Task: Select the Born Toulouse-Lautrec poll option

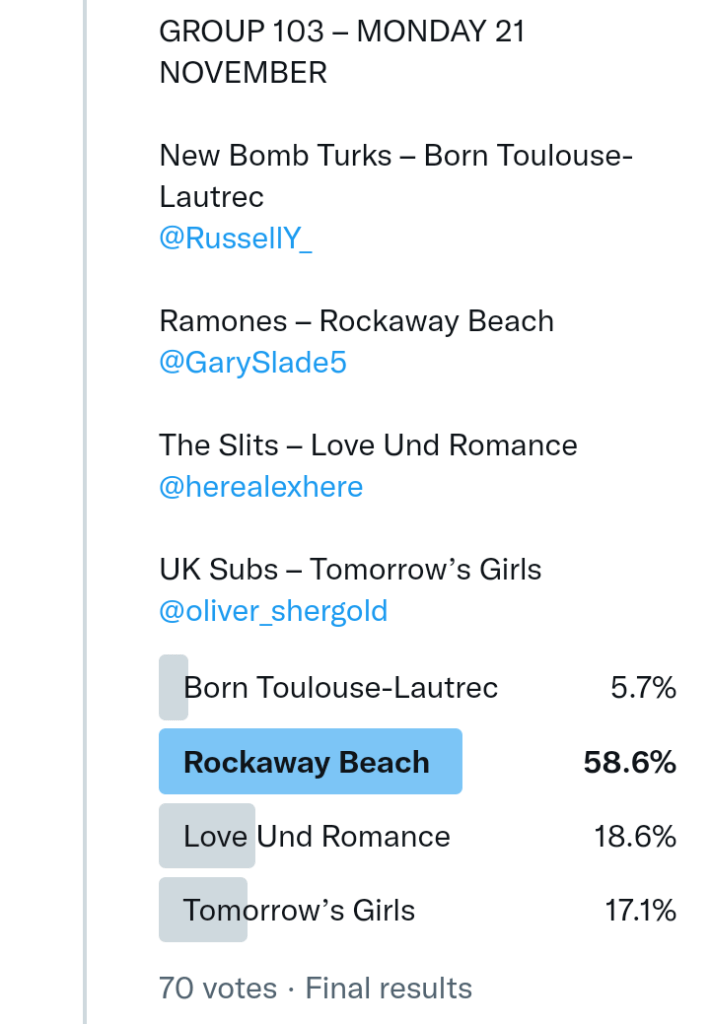Action: click(340, 688)
